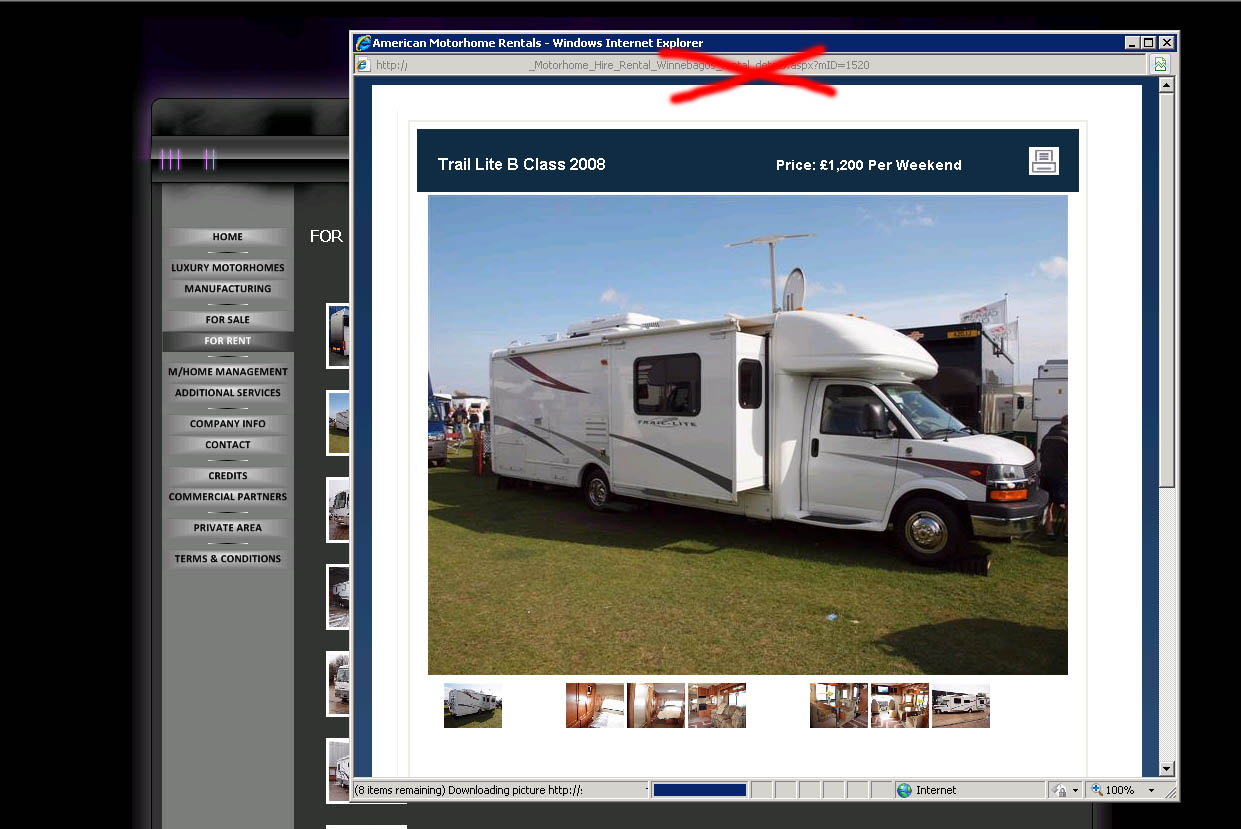This screenshot has height=829, width=1241.
Task: Open TERMS & CONDITIONS in the sidebar
Action: coord(228,559)
